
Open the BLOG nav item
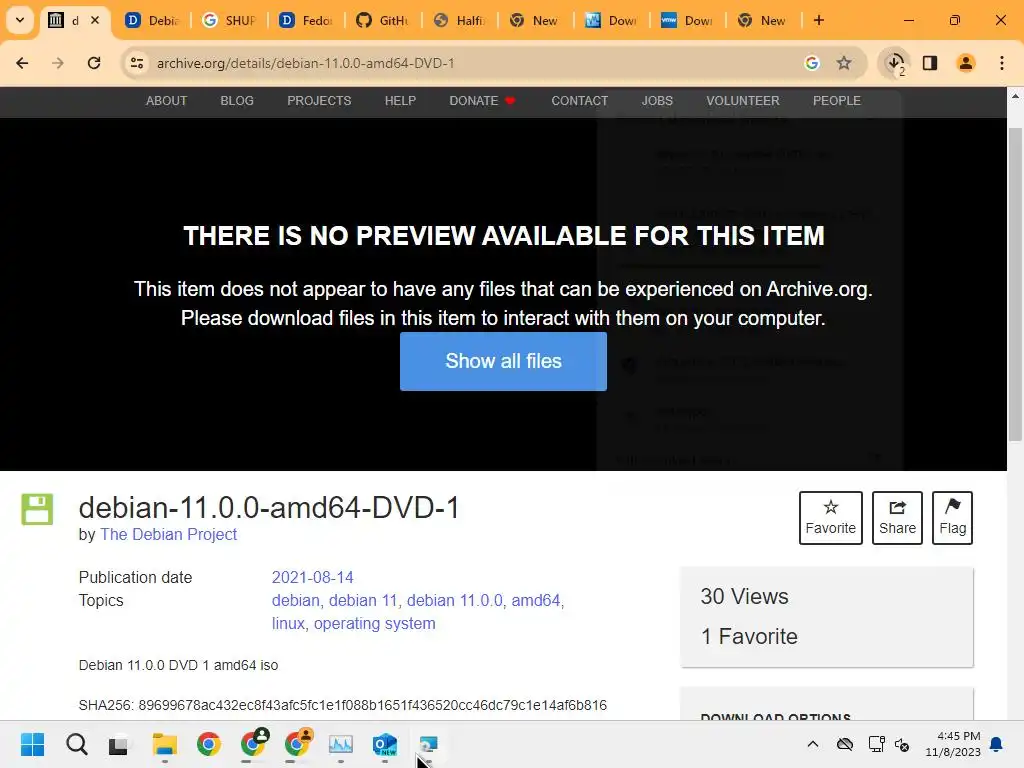point(237,101)
